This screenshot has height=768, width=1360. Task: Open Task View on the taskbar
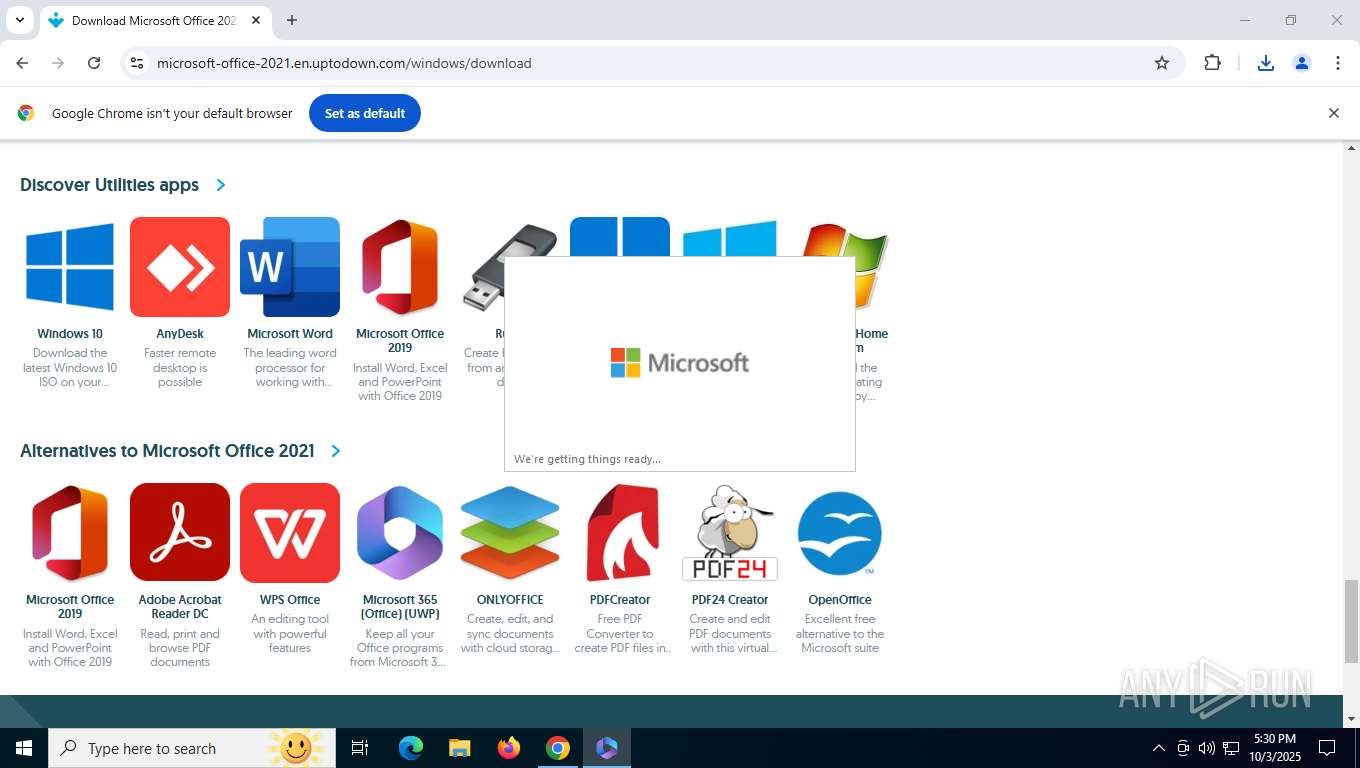tap(360, 748)
